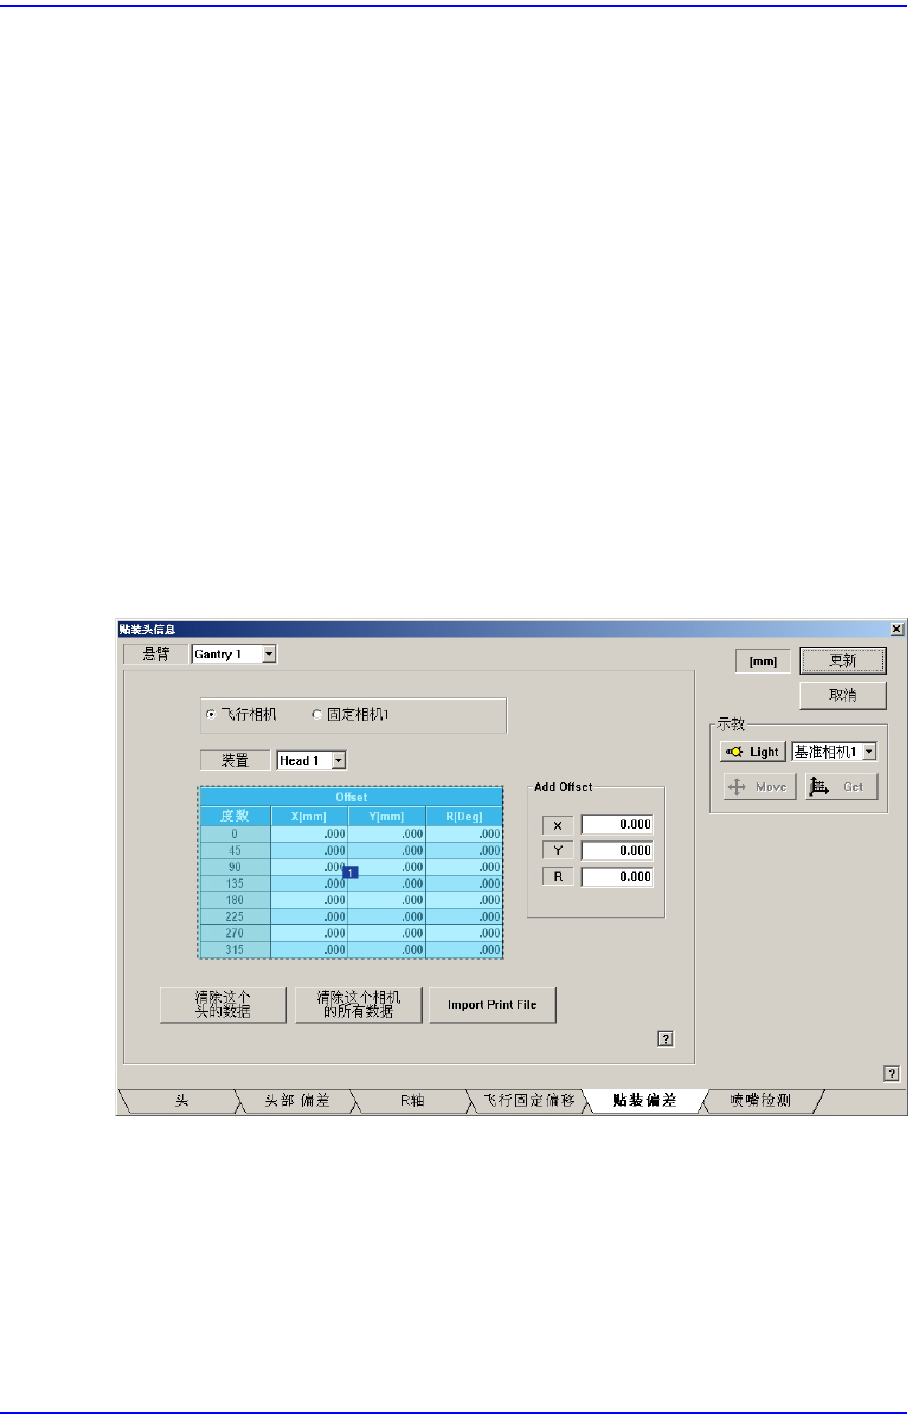Click 清除这个相机的所有数据 button
908x1424 pixels.
[x=358, y=1005]
